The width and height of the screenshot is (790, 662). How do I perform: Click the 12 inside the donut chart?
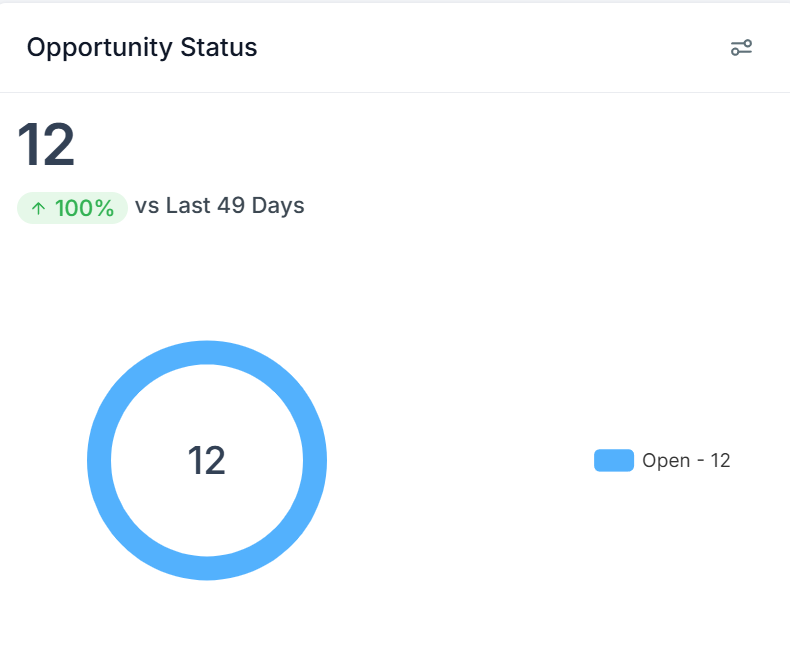(x=207, y=460)
